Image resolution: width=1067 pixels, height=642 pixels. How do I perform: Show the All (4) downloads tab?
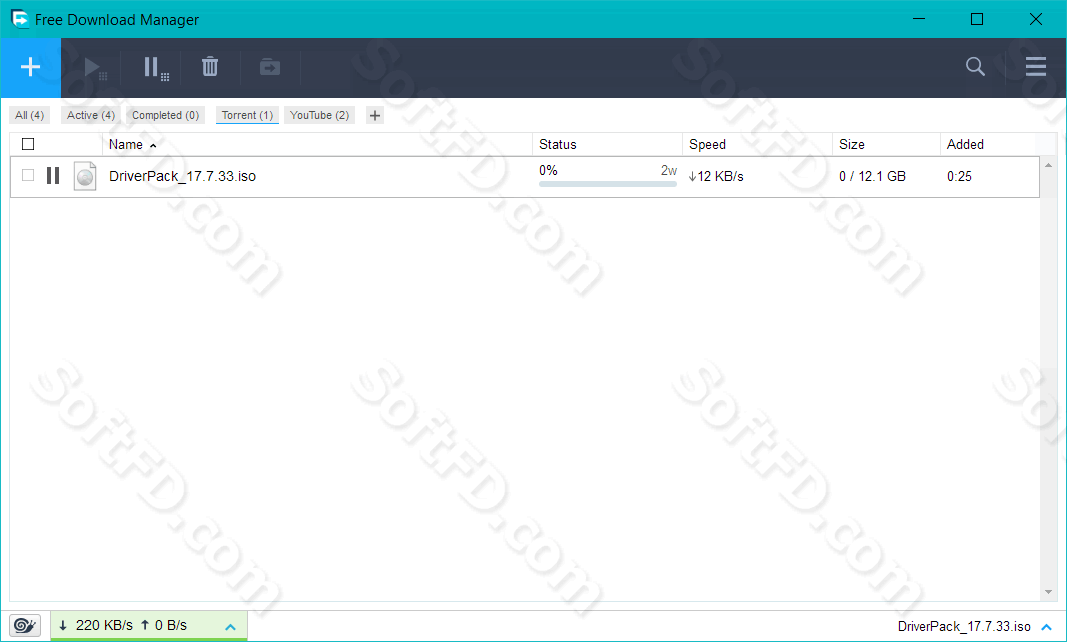click(x=29, y=115)
